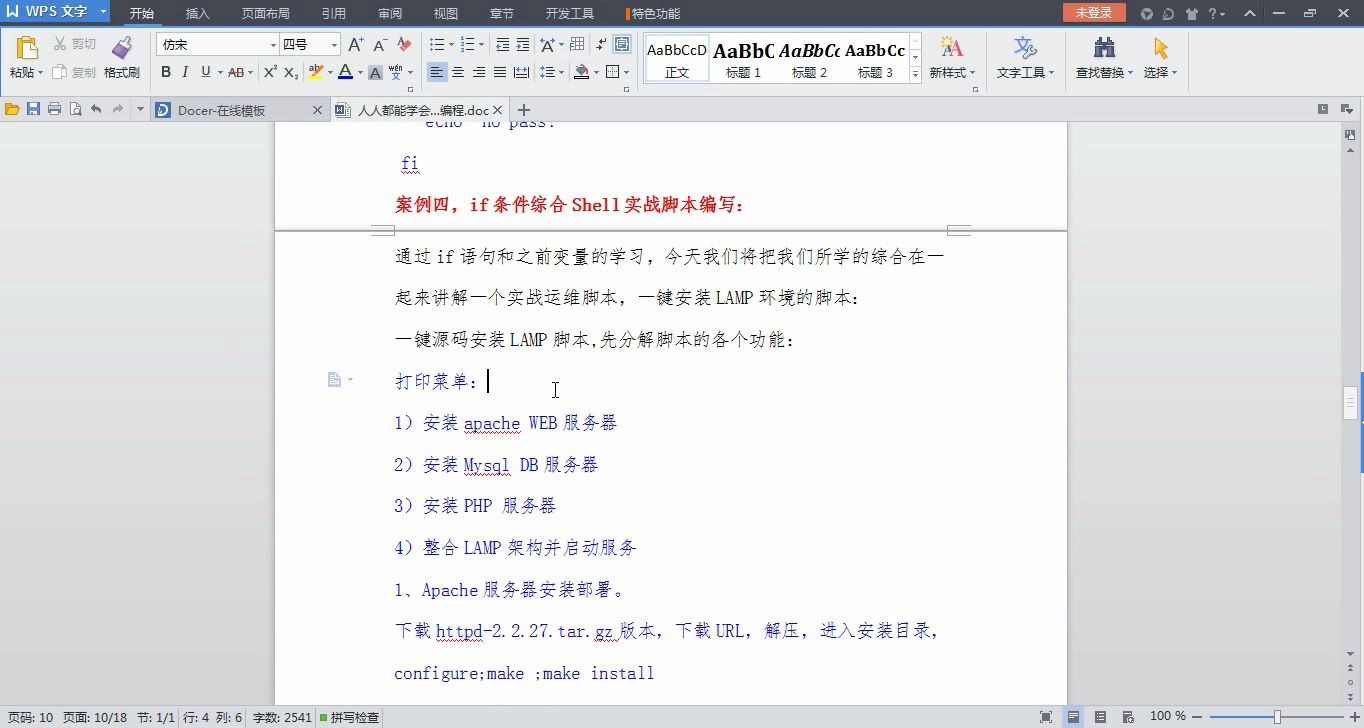The height and width of the screenshot is (728, 1364).
Task: Open print preview icon
Action: pyautogui.click(x=75, y=109)
